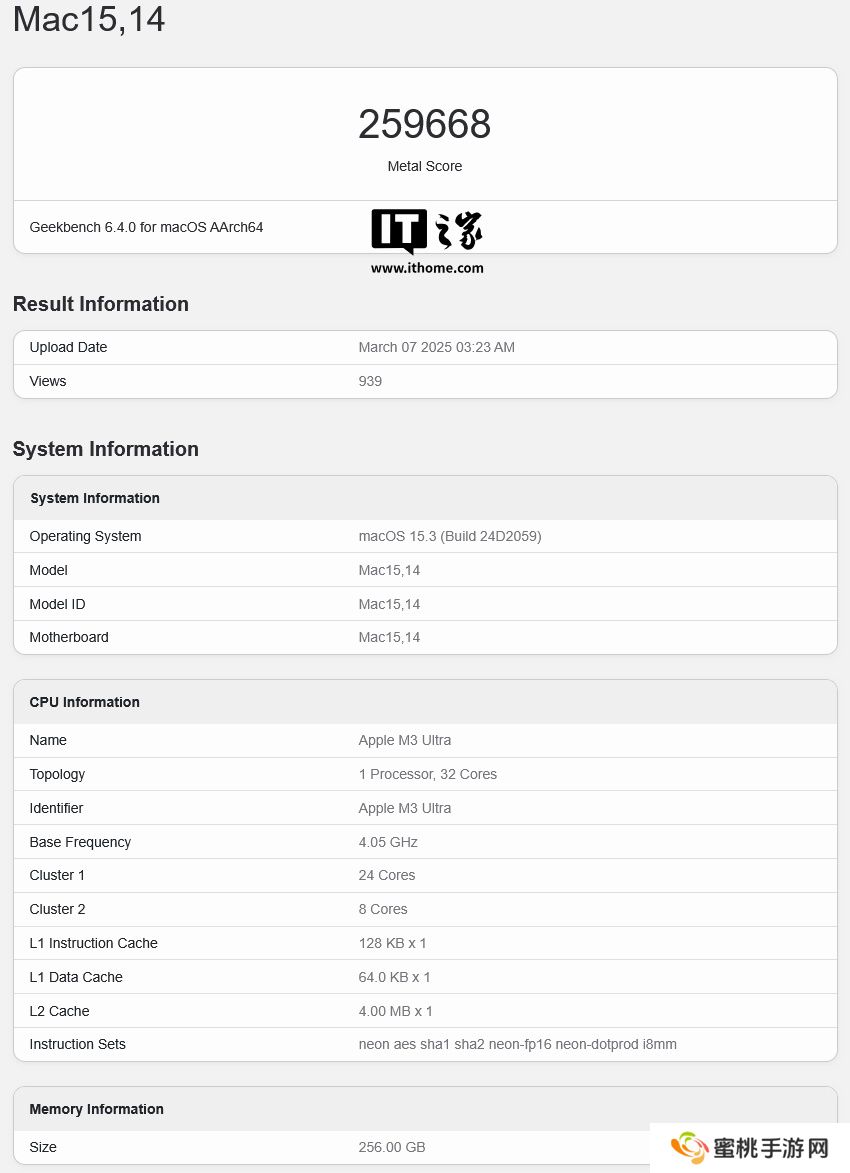The image size is (850, 1173).
Task: Click the Base Frequency 4.05 GHz value
Action: [388, 842]
